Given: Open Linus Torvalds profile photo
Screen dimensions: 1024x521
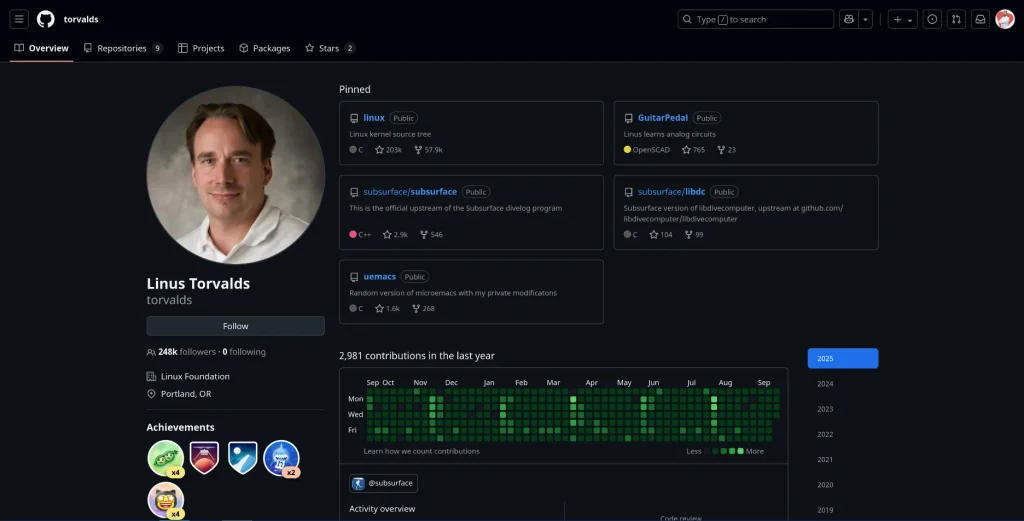Looking at the screenshot, I should click(236, 175).
